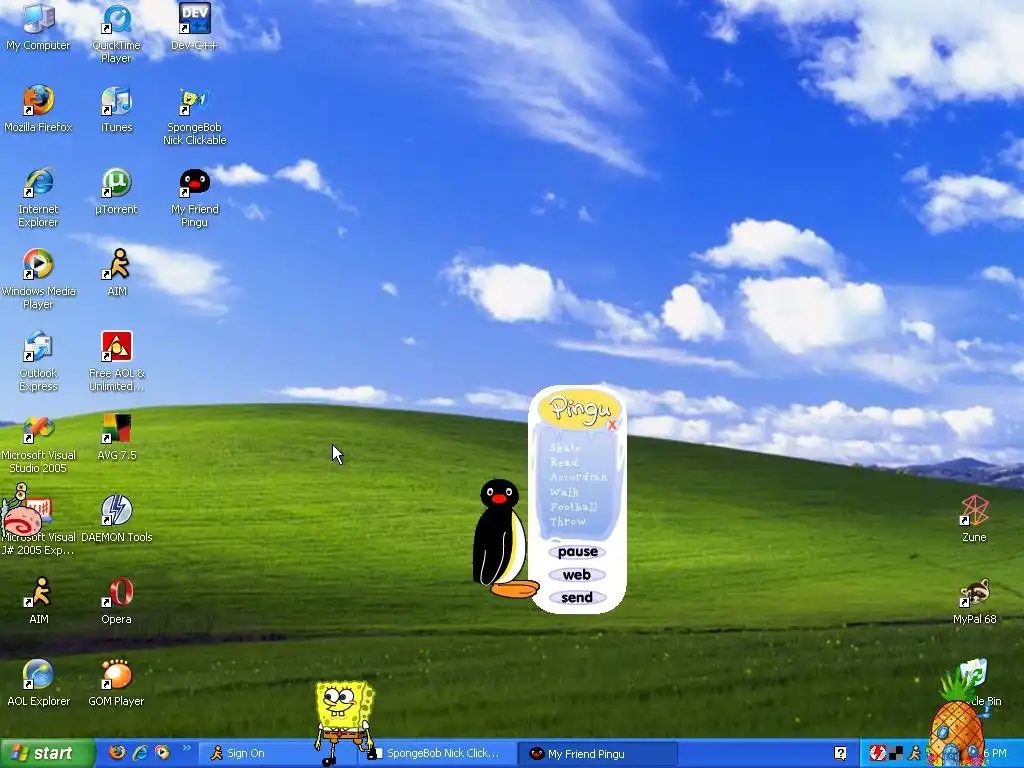Select the Dev-C++ desktop icon
Screen dimensions: 1024x768
point(194,26)
